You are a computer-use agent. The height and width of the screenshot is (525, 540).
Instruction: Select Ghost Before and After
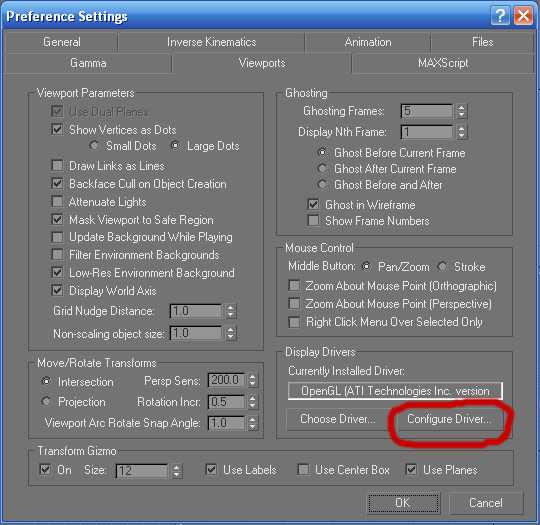coord(322,184)
